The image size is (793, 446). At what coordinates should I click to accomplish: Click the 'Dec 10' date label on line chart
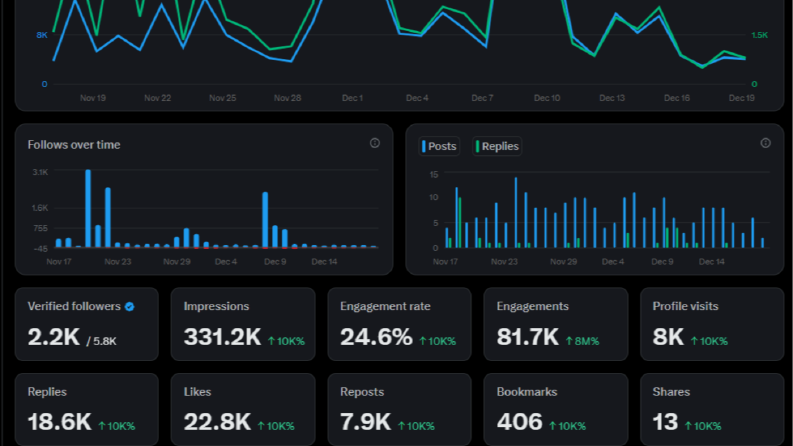tap(547, 98)
